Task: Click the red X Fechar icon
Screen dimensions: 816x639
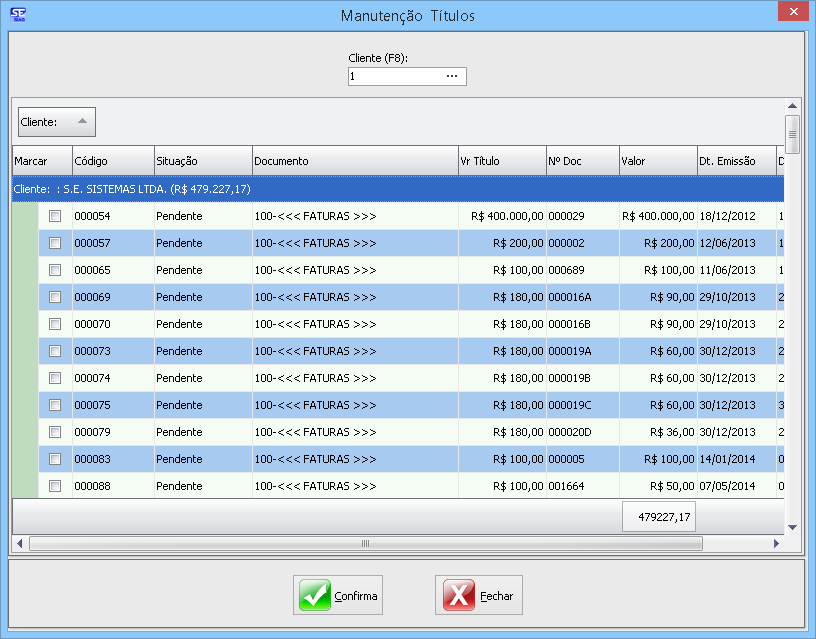Action: tap(458, 595)
